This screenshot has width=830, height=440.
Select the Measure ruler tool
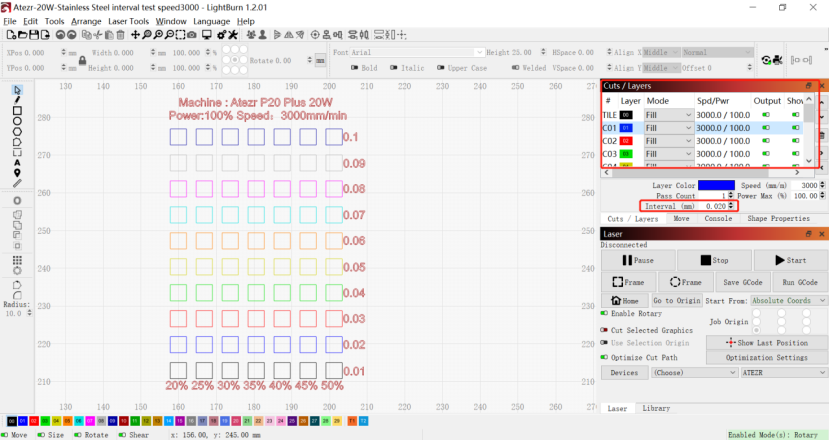point(17,184)
